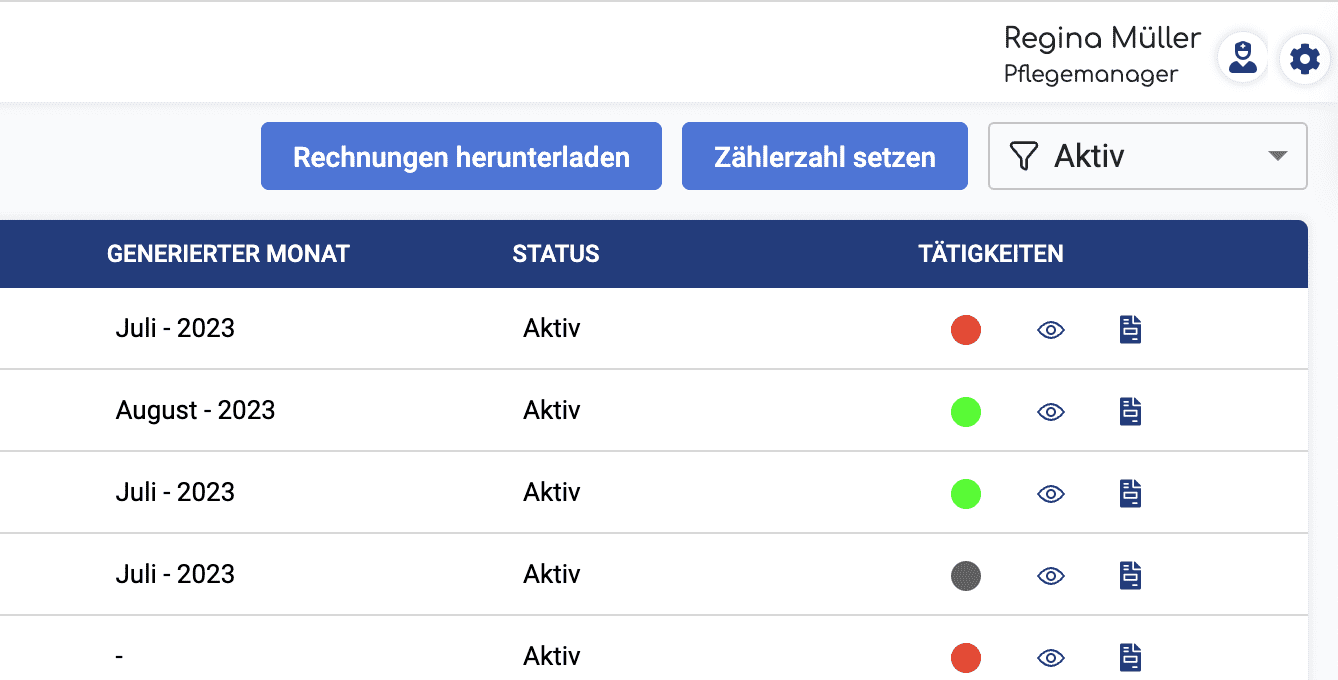
Task: Click the Zählerzahl setzen button
Action: (825, 156)
